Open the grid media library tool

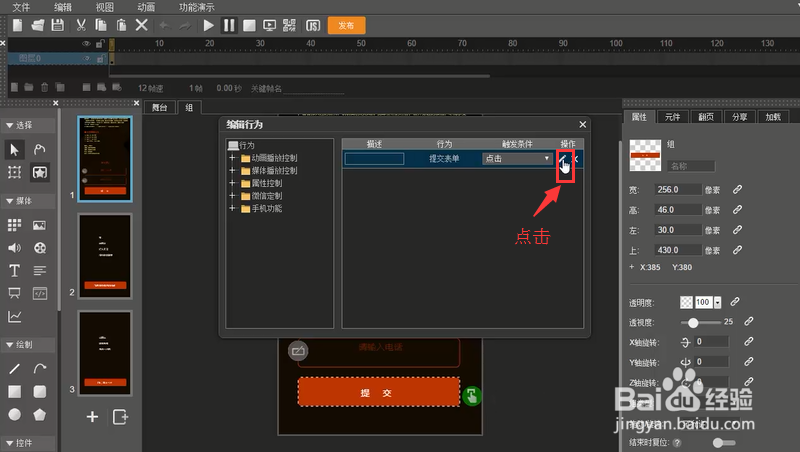click(x=14, y=225)
